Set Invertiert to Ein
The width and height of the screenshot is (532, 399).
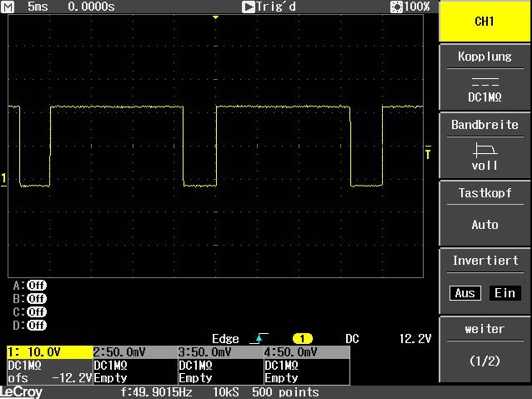tap(505, 293)
